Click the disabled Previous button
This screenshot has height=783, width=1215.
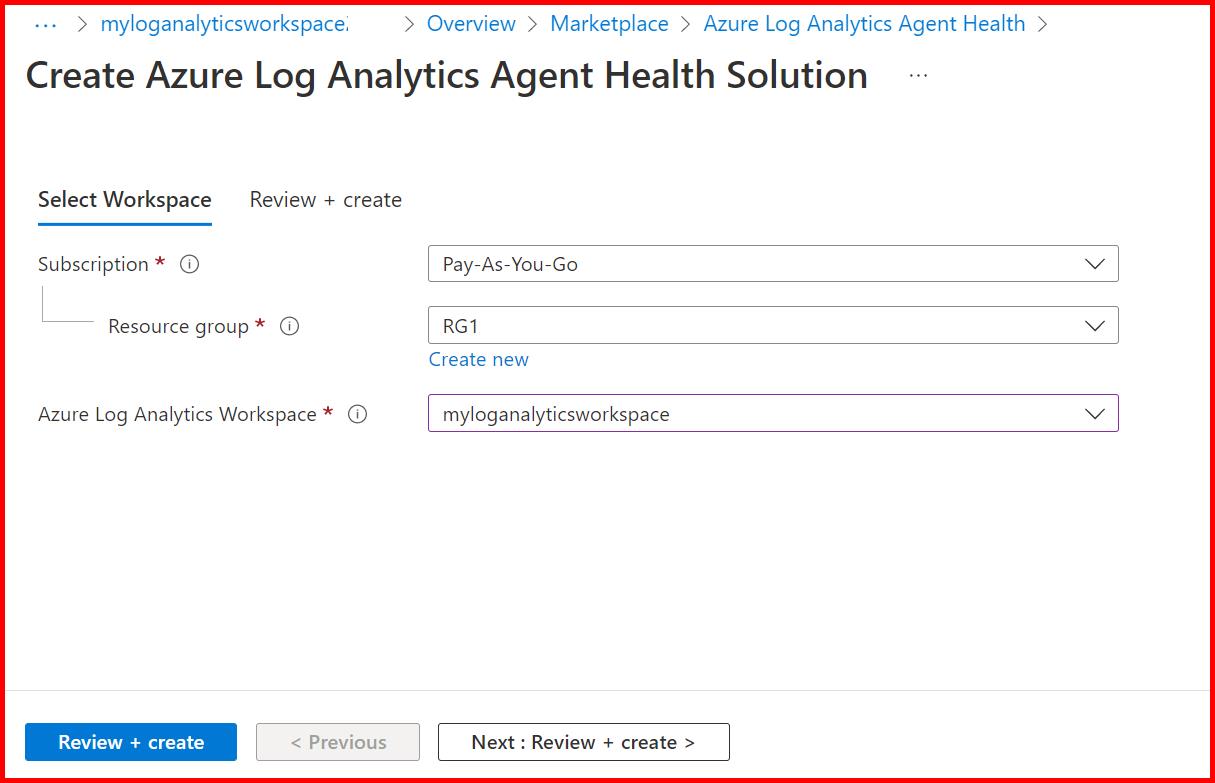pyautogui.click(x=338, y=742)
